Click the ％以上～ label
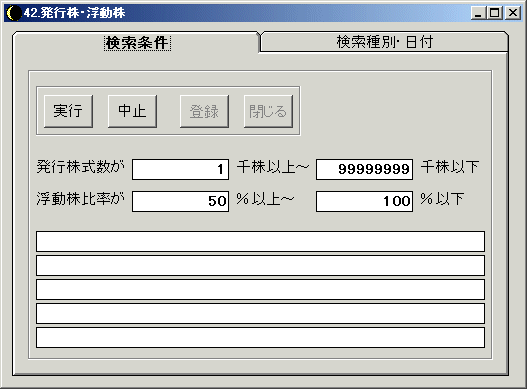 265,199
